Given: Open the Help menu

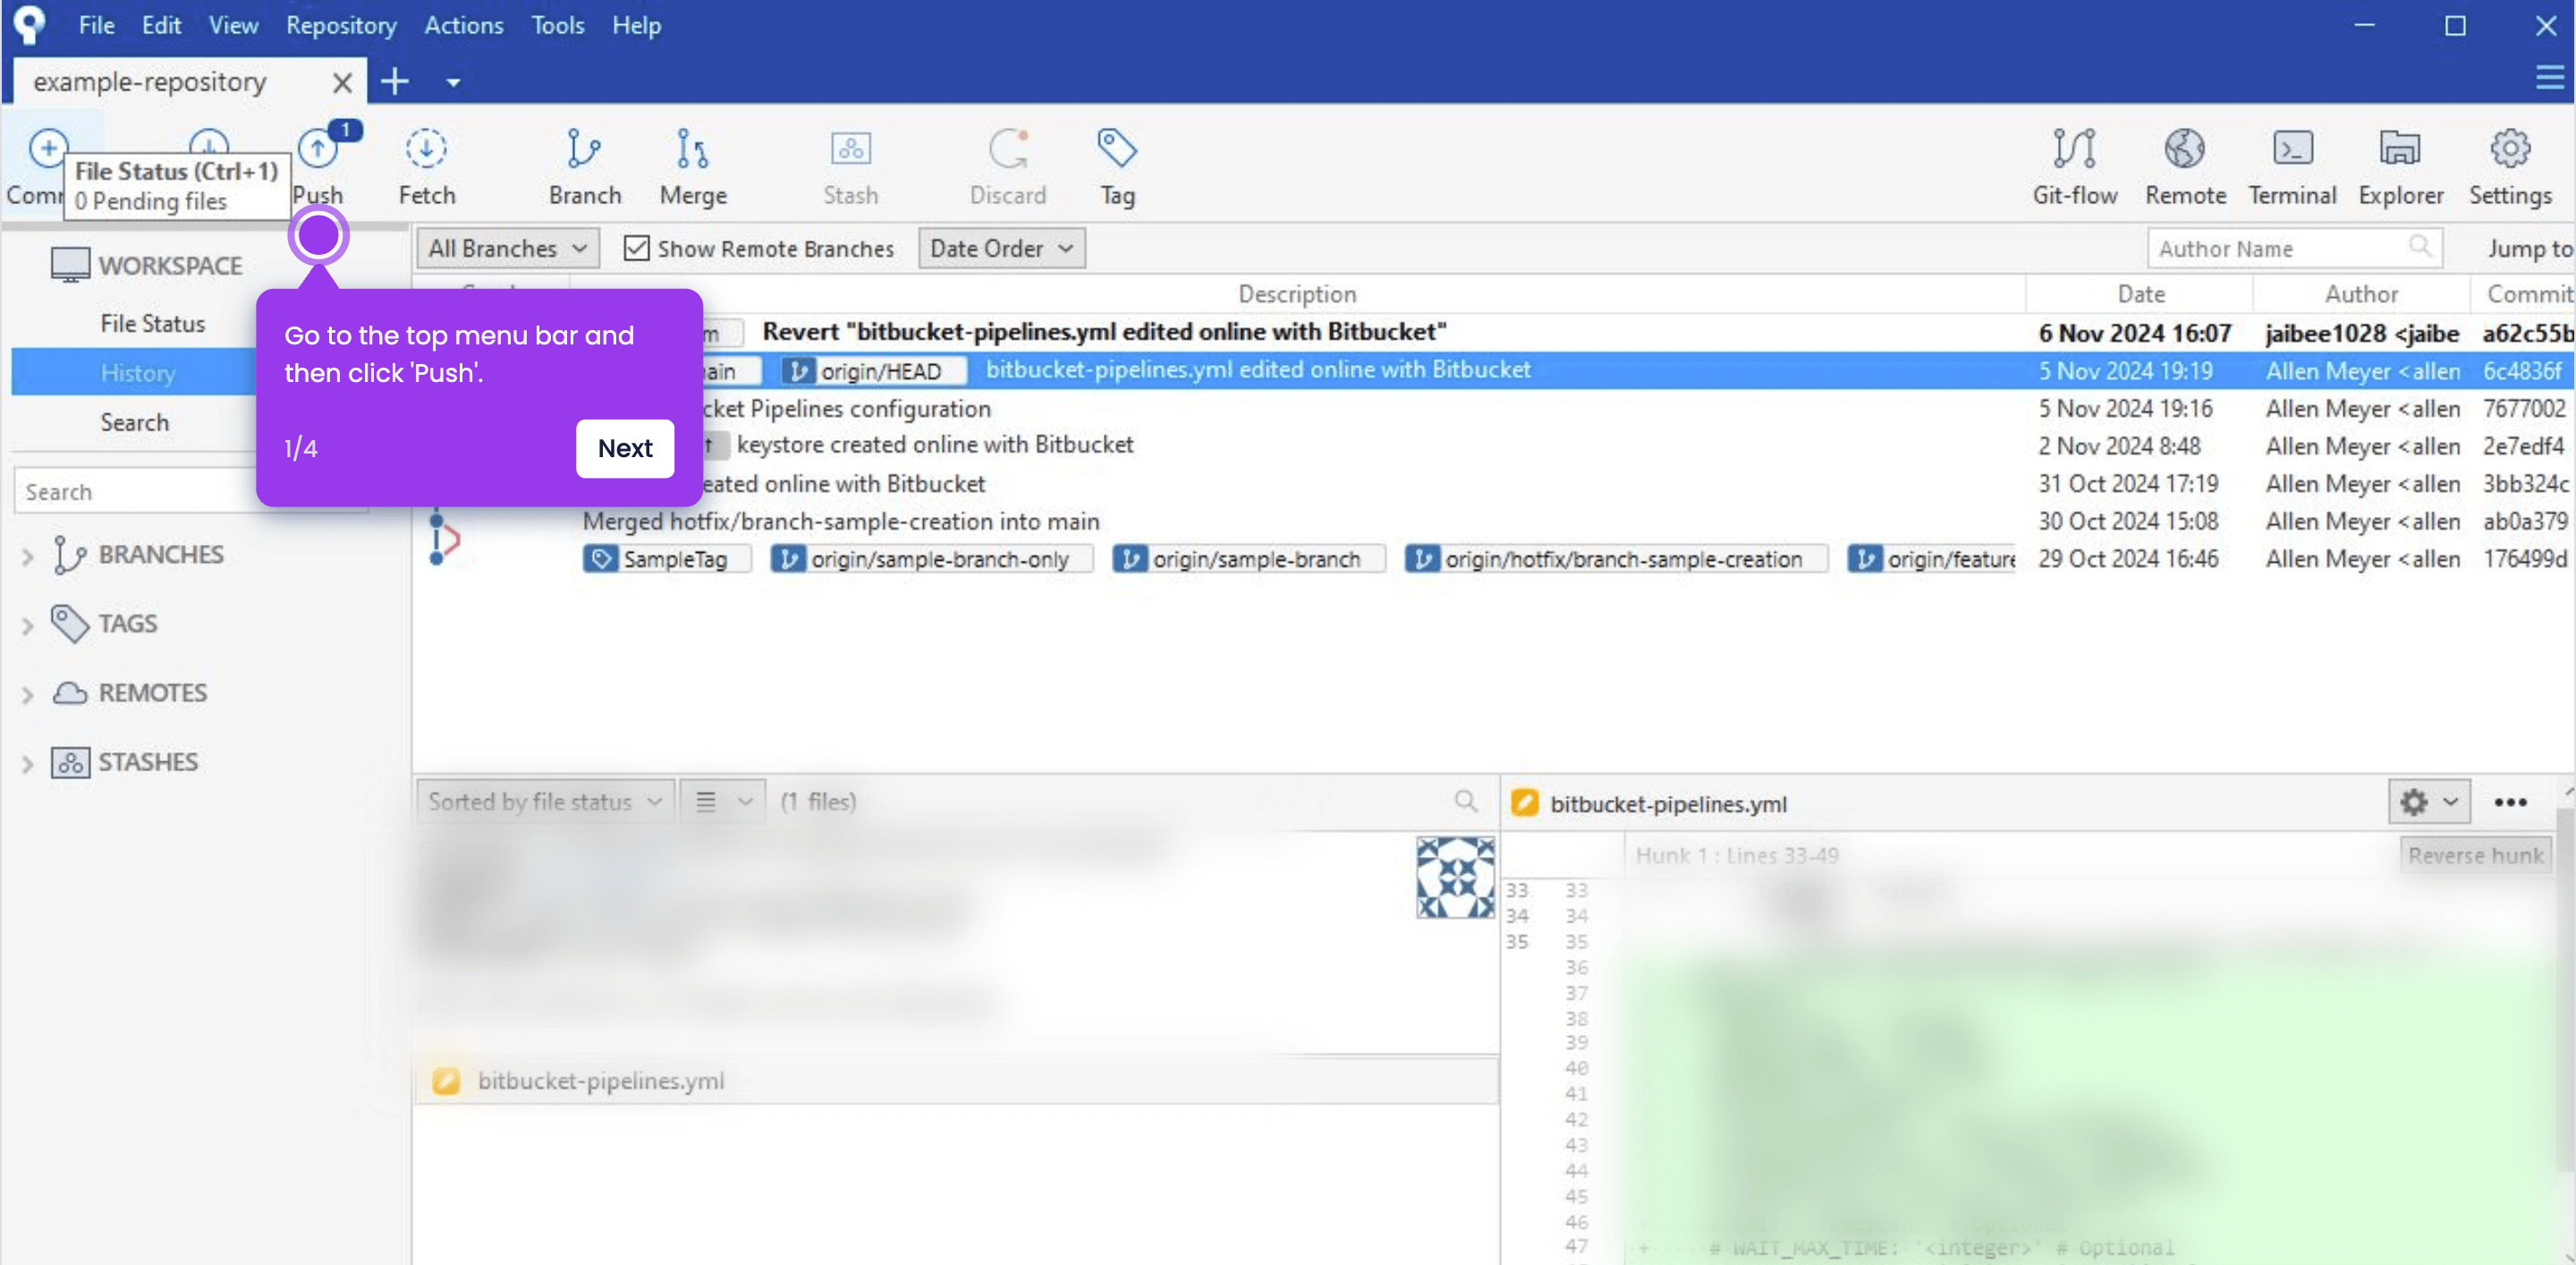Looking at the screenshot, I should point(636,25).
